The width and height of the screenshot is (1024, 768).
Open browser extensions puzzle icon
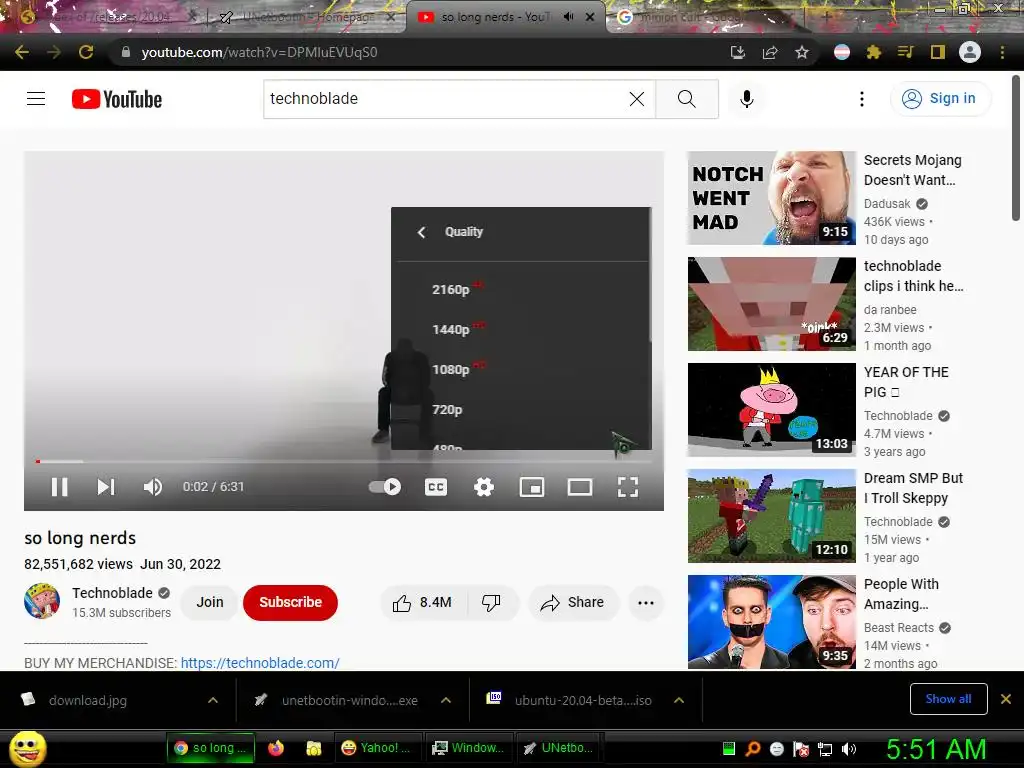[874, 52]
